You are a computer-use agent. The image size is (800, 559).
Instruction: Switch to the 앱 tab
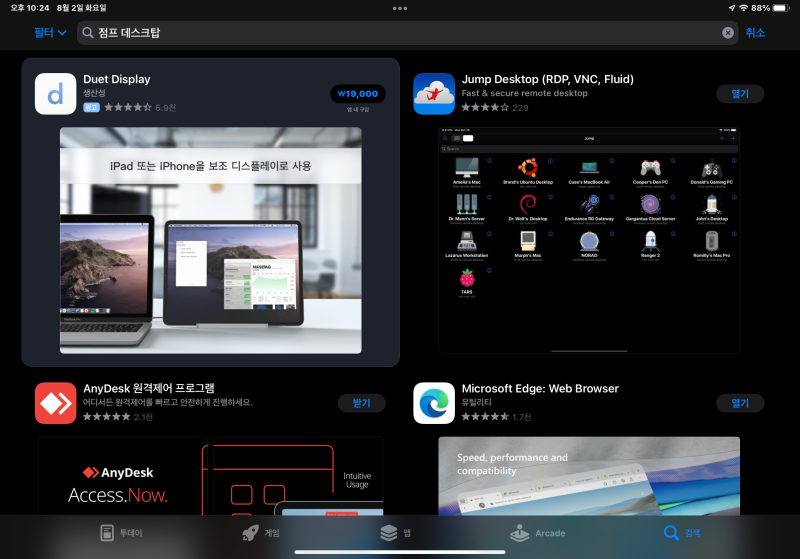pyautogui.click(x=395, y=533)
